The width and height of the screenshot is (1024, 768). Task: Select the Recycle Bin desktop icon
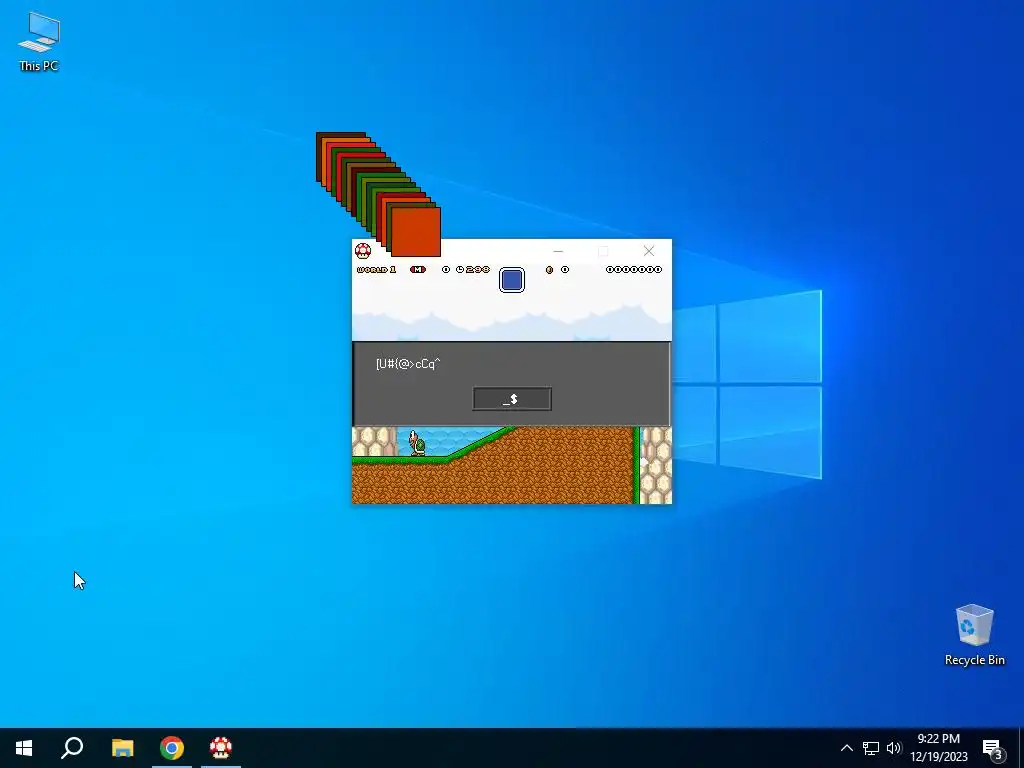pyautogui.click(x=974, y=635)
